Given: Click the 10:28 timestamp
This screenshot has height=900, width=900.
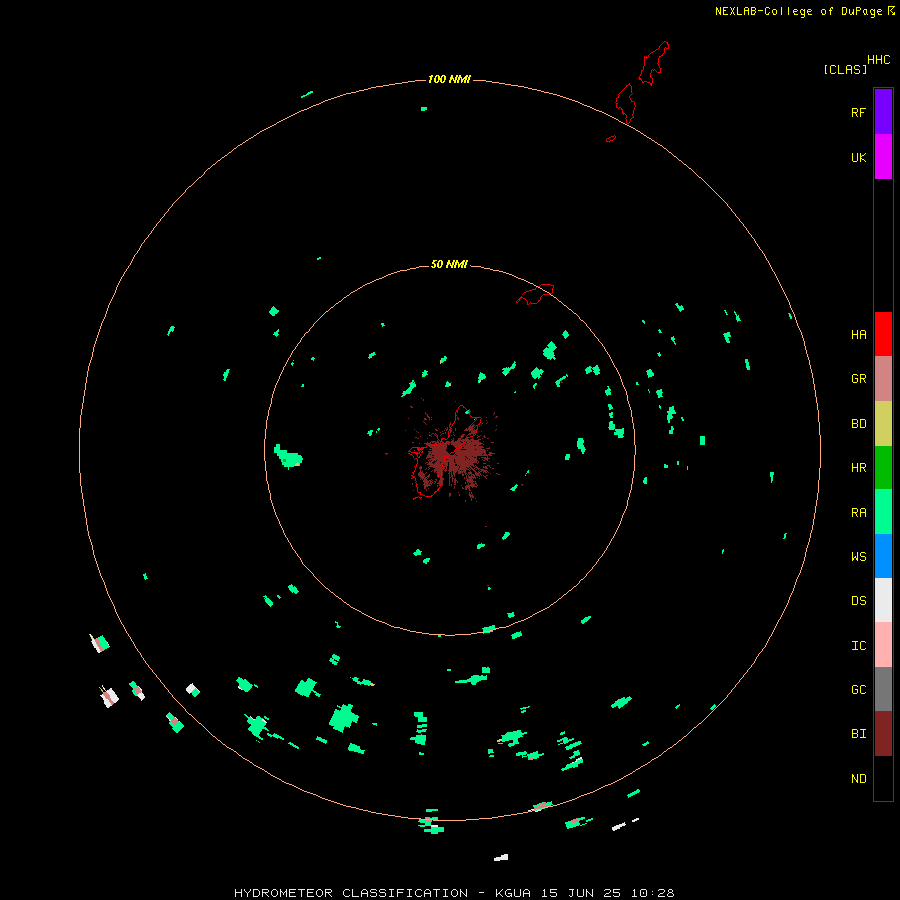Looking at the screenshot, I should 652,893.
